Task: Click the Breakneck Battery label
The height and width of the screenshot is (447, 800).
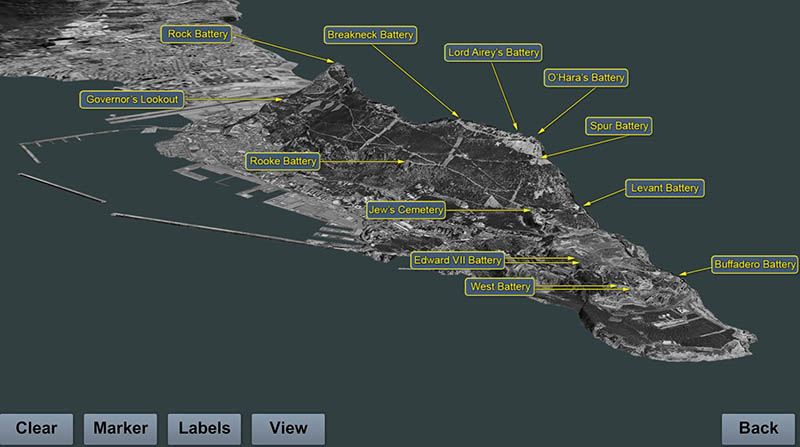Action: [x=370, y=35]
